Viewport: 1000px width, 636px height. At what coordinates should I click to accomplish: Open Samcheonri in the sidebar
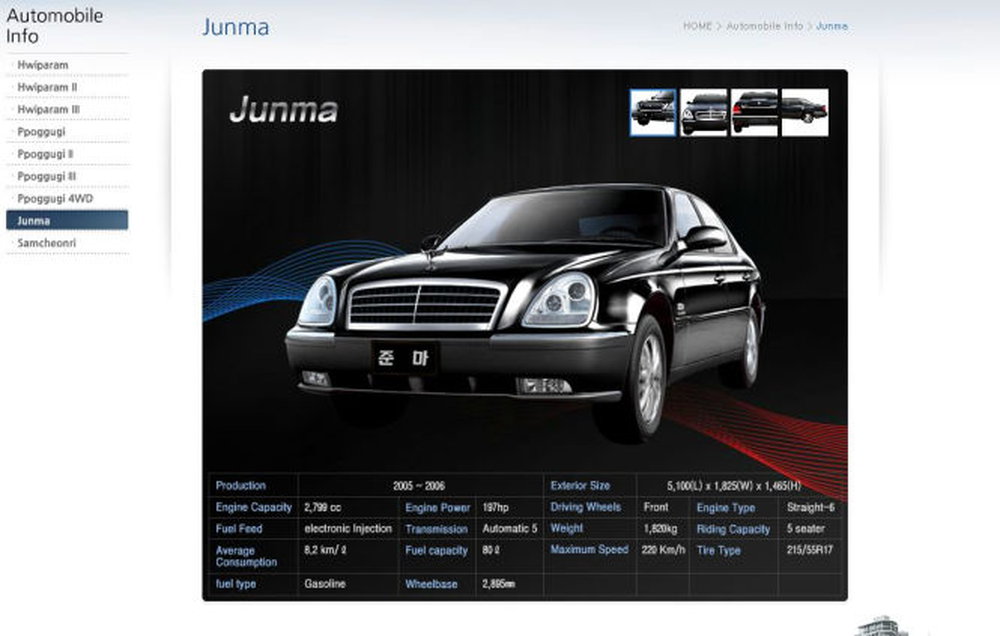click(x=47, y=243)
